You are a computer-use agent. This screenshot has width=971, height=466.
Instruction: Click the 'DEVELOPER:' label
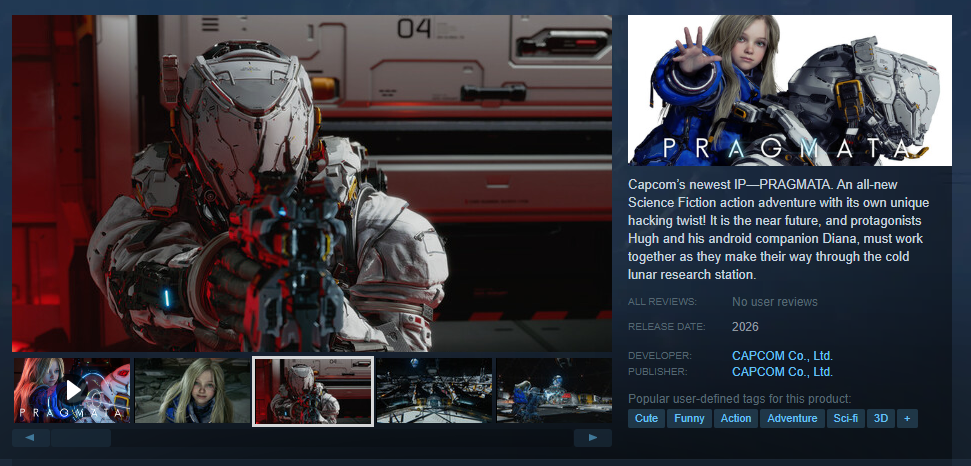coord(660,356)
